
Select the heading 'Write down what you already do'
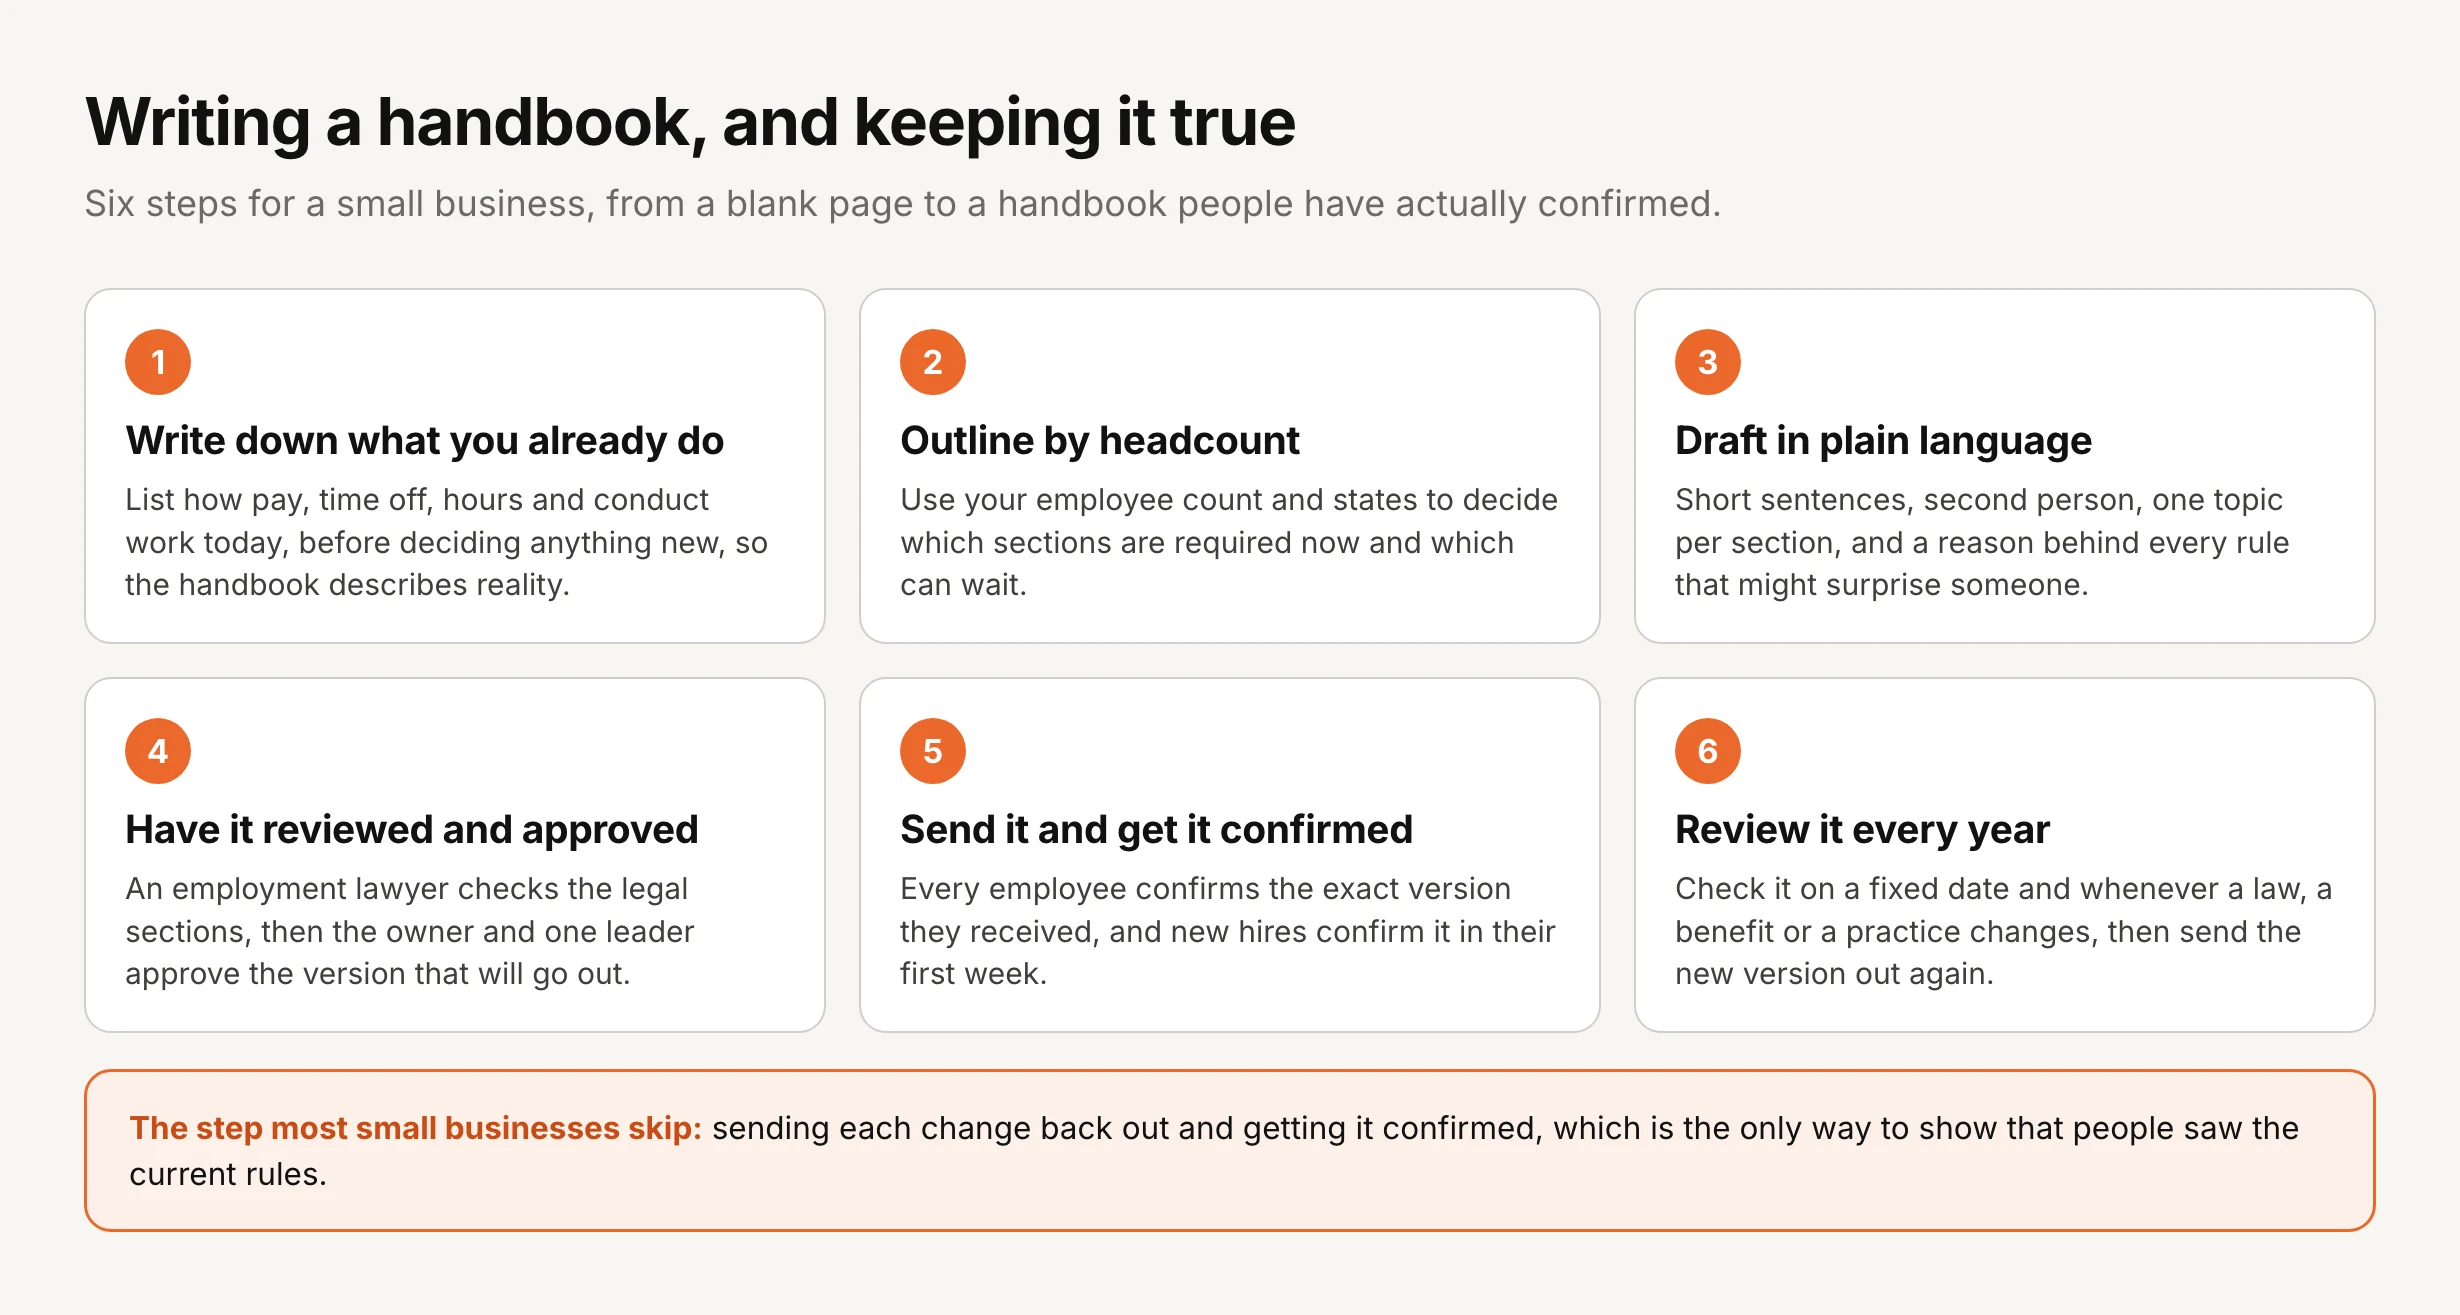tap(425, 441)
